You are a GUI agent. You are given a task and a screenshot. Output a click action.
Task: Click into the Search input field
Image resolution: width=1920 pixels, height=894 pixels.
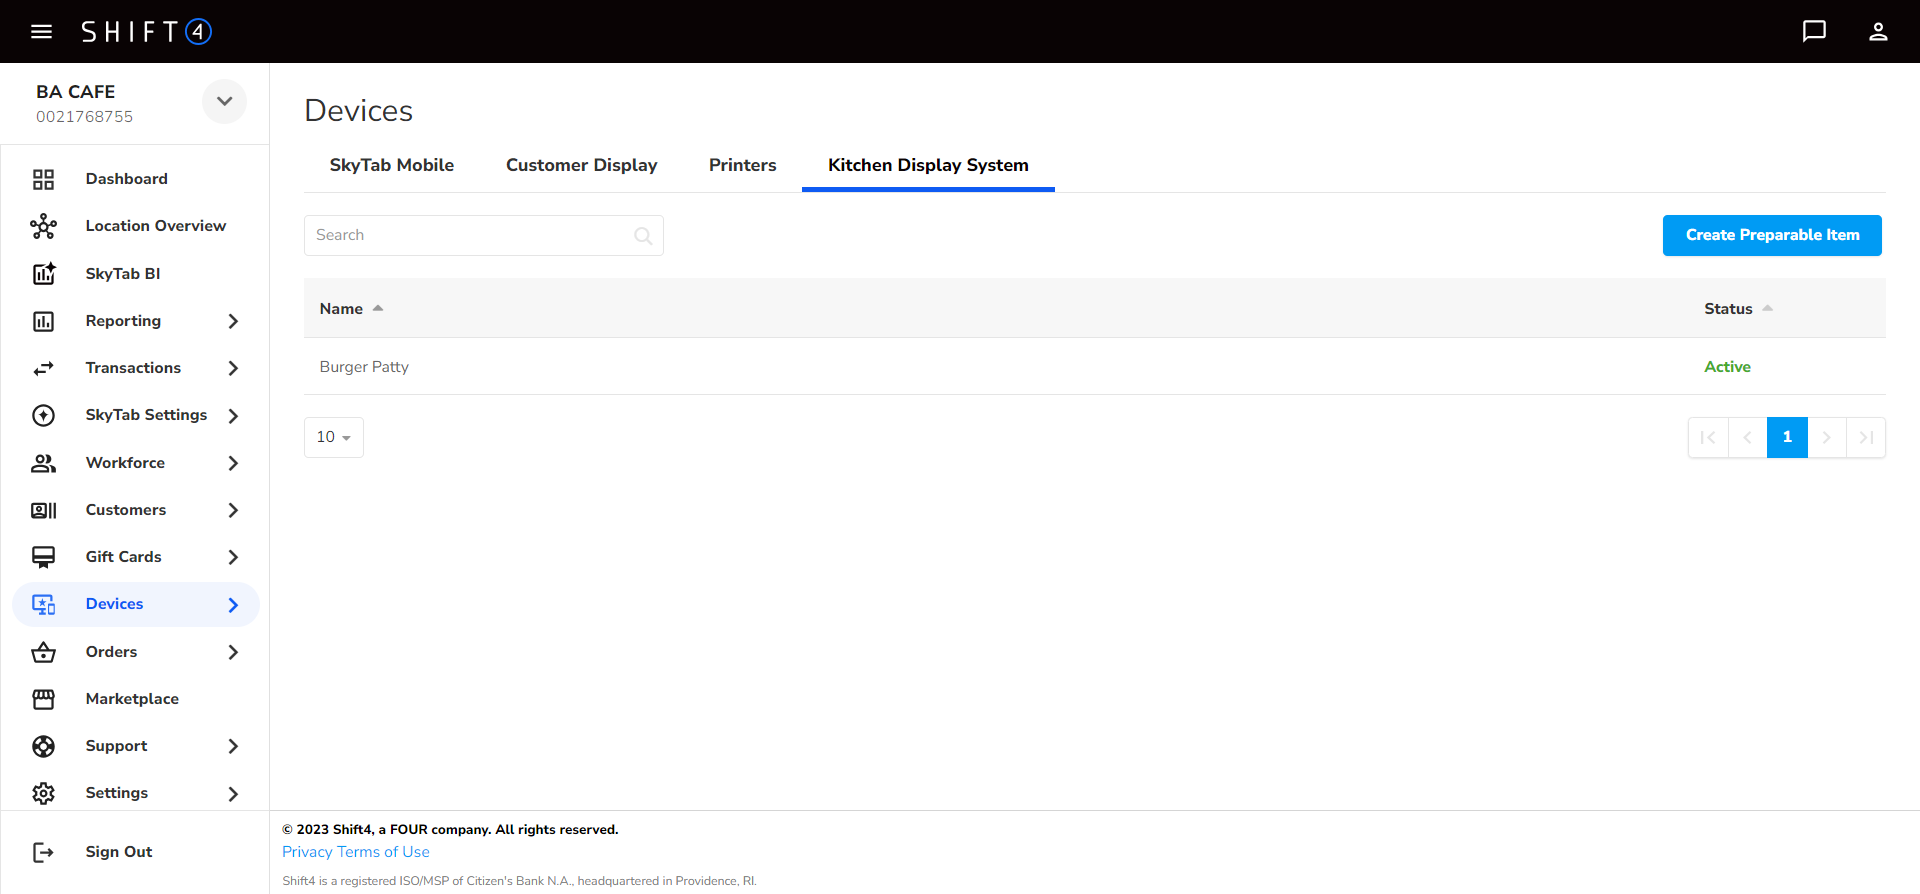coord(470,236)
